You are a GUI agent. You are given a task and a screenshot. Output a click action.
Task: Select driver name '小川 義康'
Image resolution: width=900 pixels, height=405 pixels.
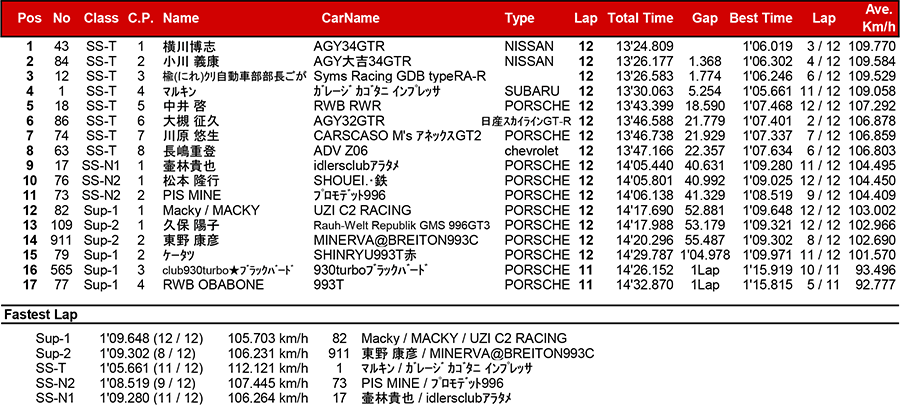pyautogui.click(x=191, y=62)
